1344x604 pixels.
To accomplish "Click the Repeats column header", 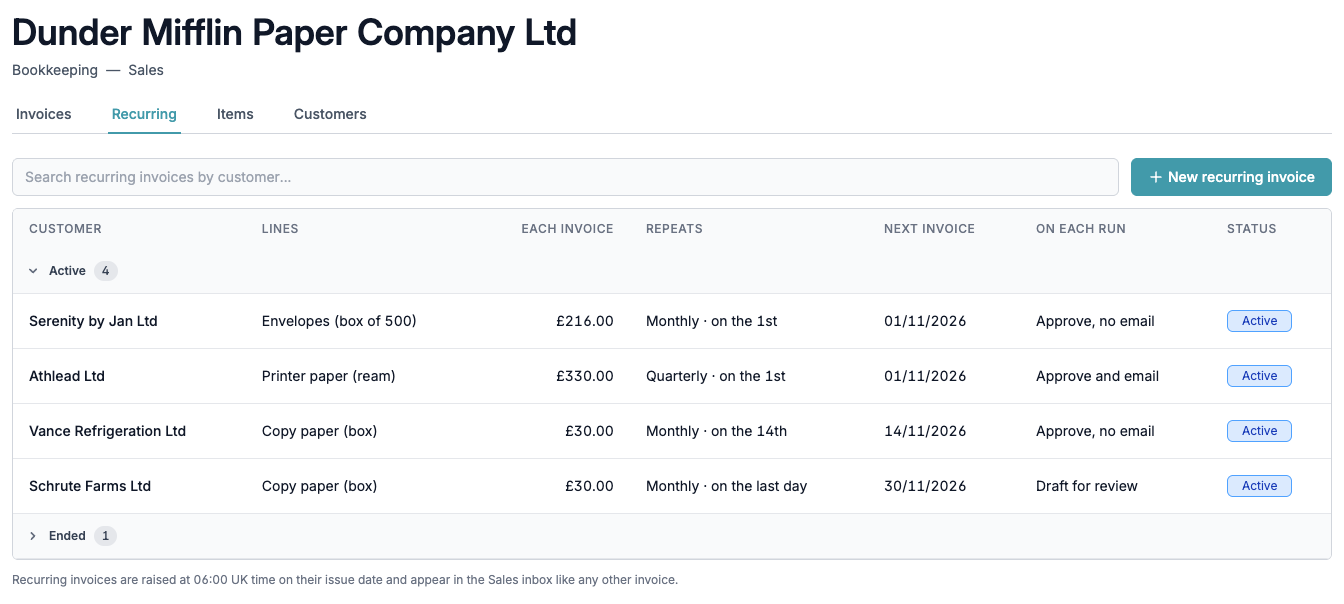I will coord(674,229).
